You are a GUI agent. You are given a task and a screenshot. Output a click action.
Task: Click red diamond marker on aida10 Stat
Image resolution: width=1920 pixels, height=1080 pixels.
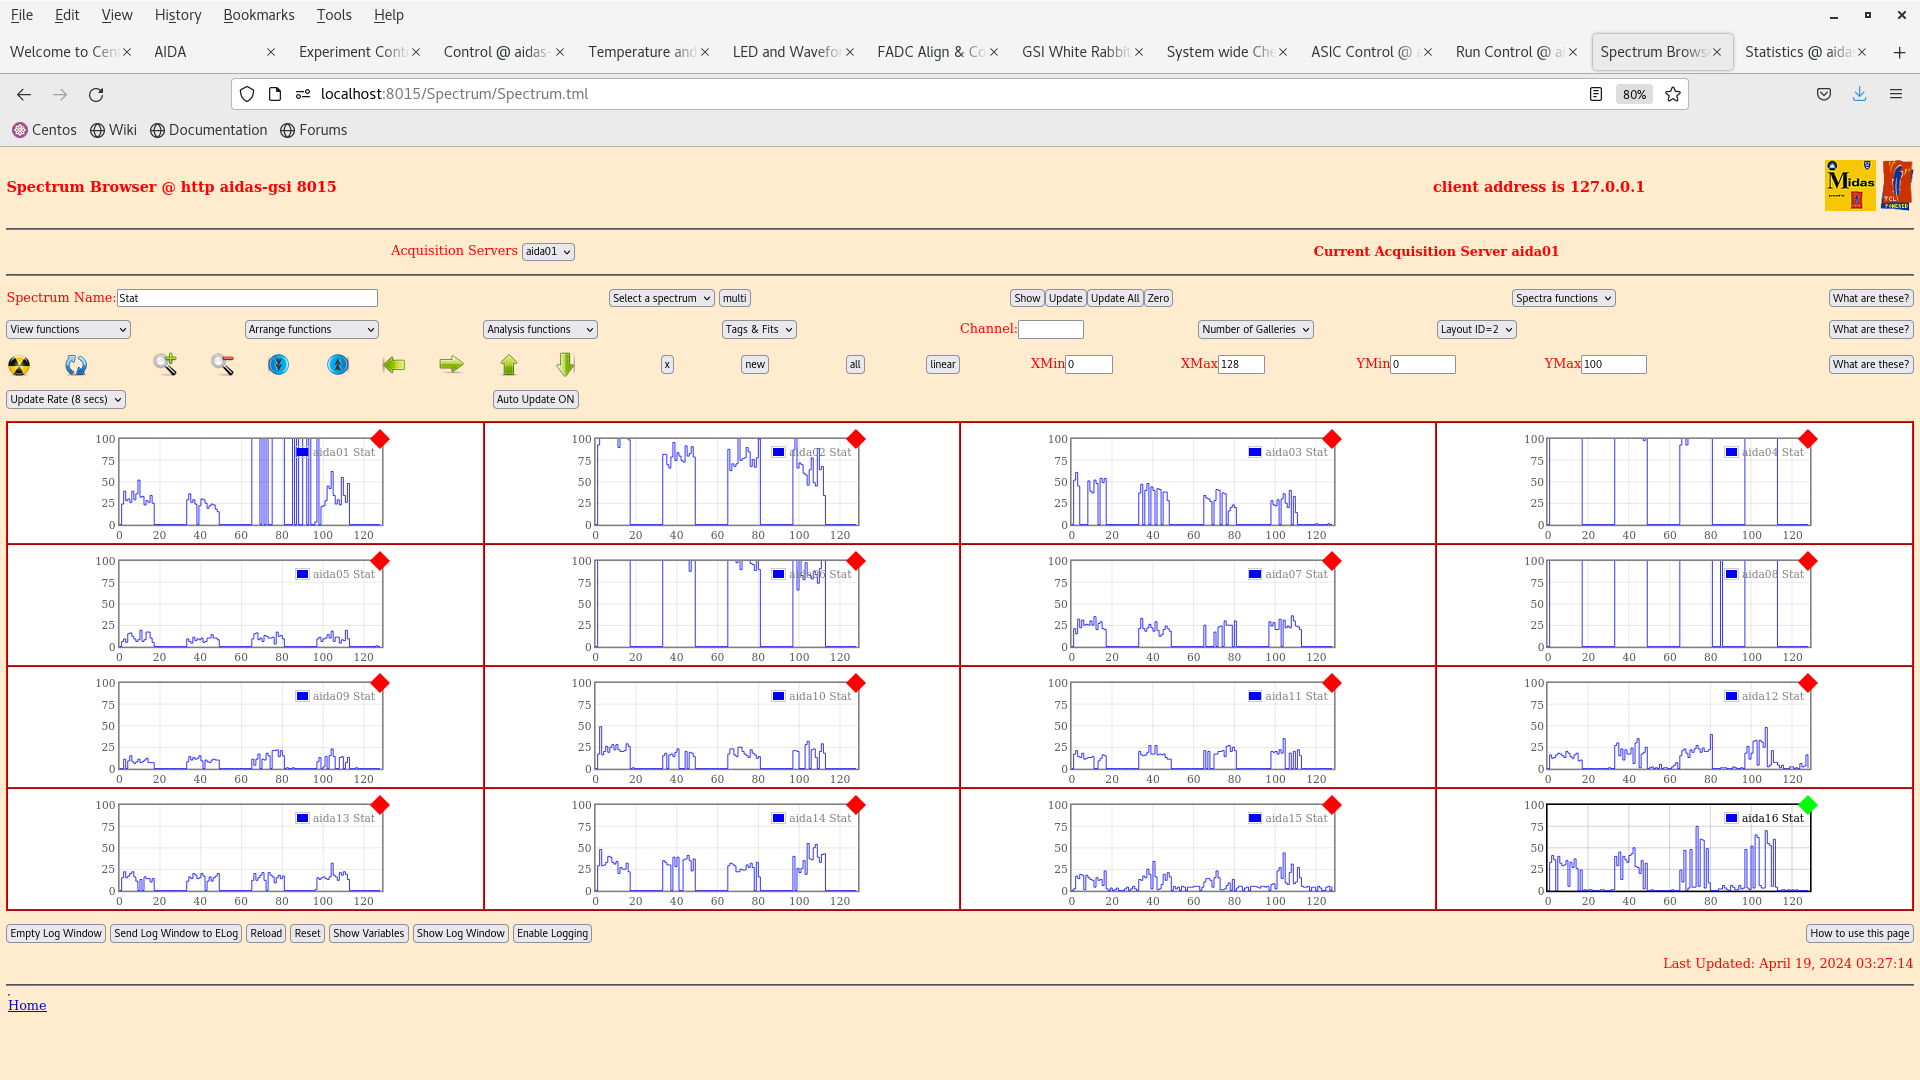tap(856, 683)
